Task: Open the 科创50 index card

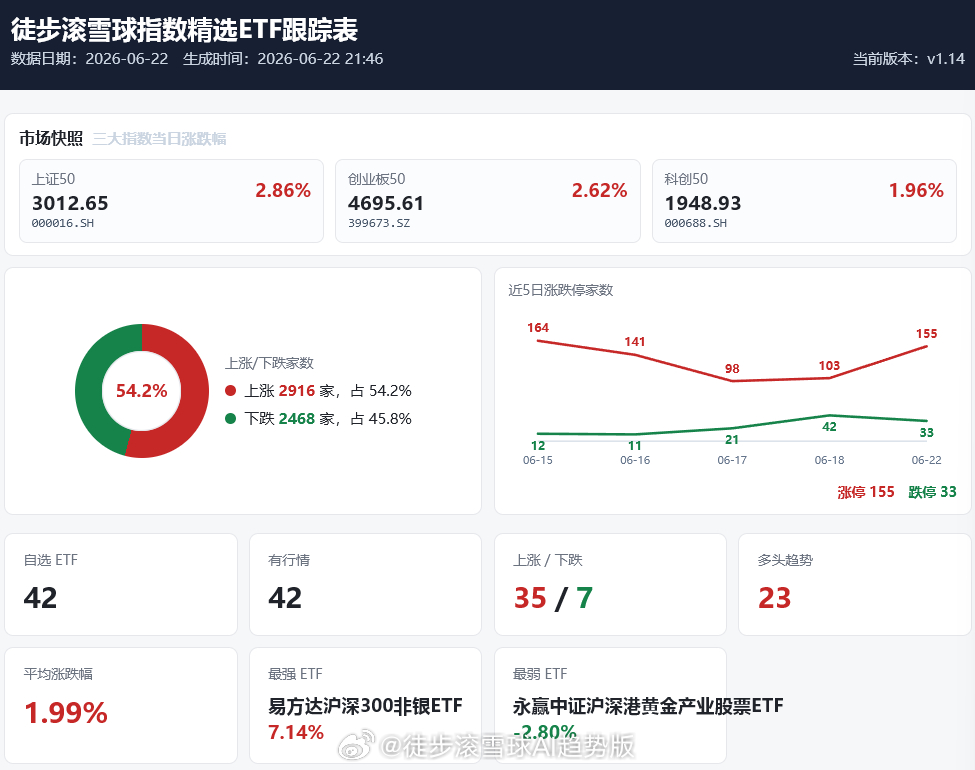Action: point(804,201)
